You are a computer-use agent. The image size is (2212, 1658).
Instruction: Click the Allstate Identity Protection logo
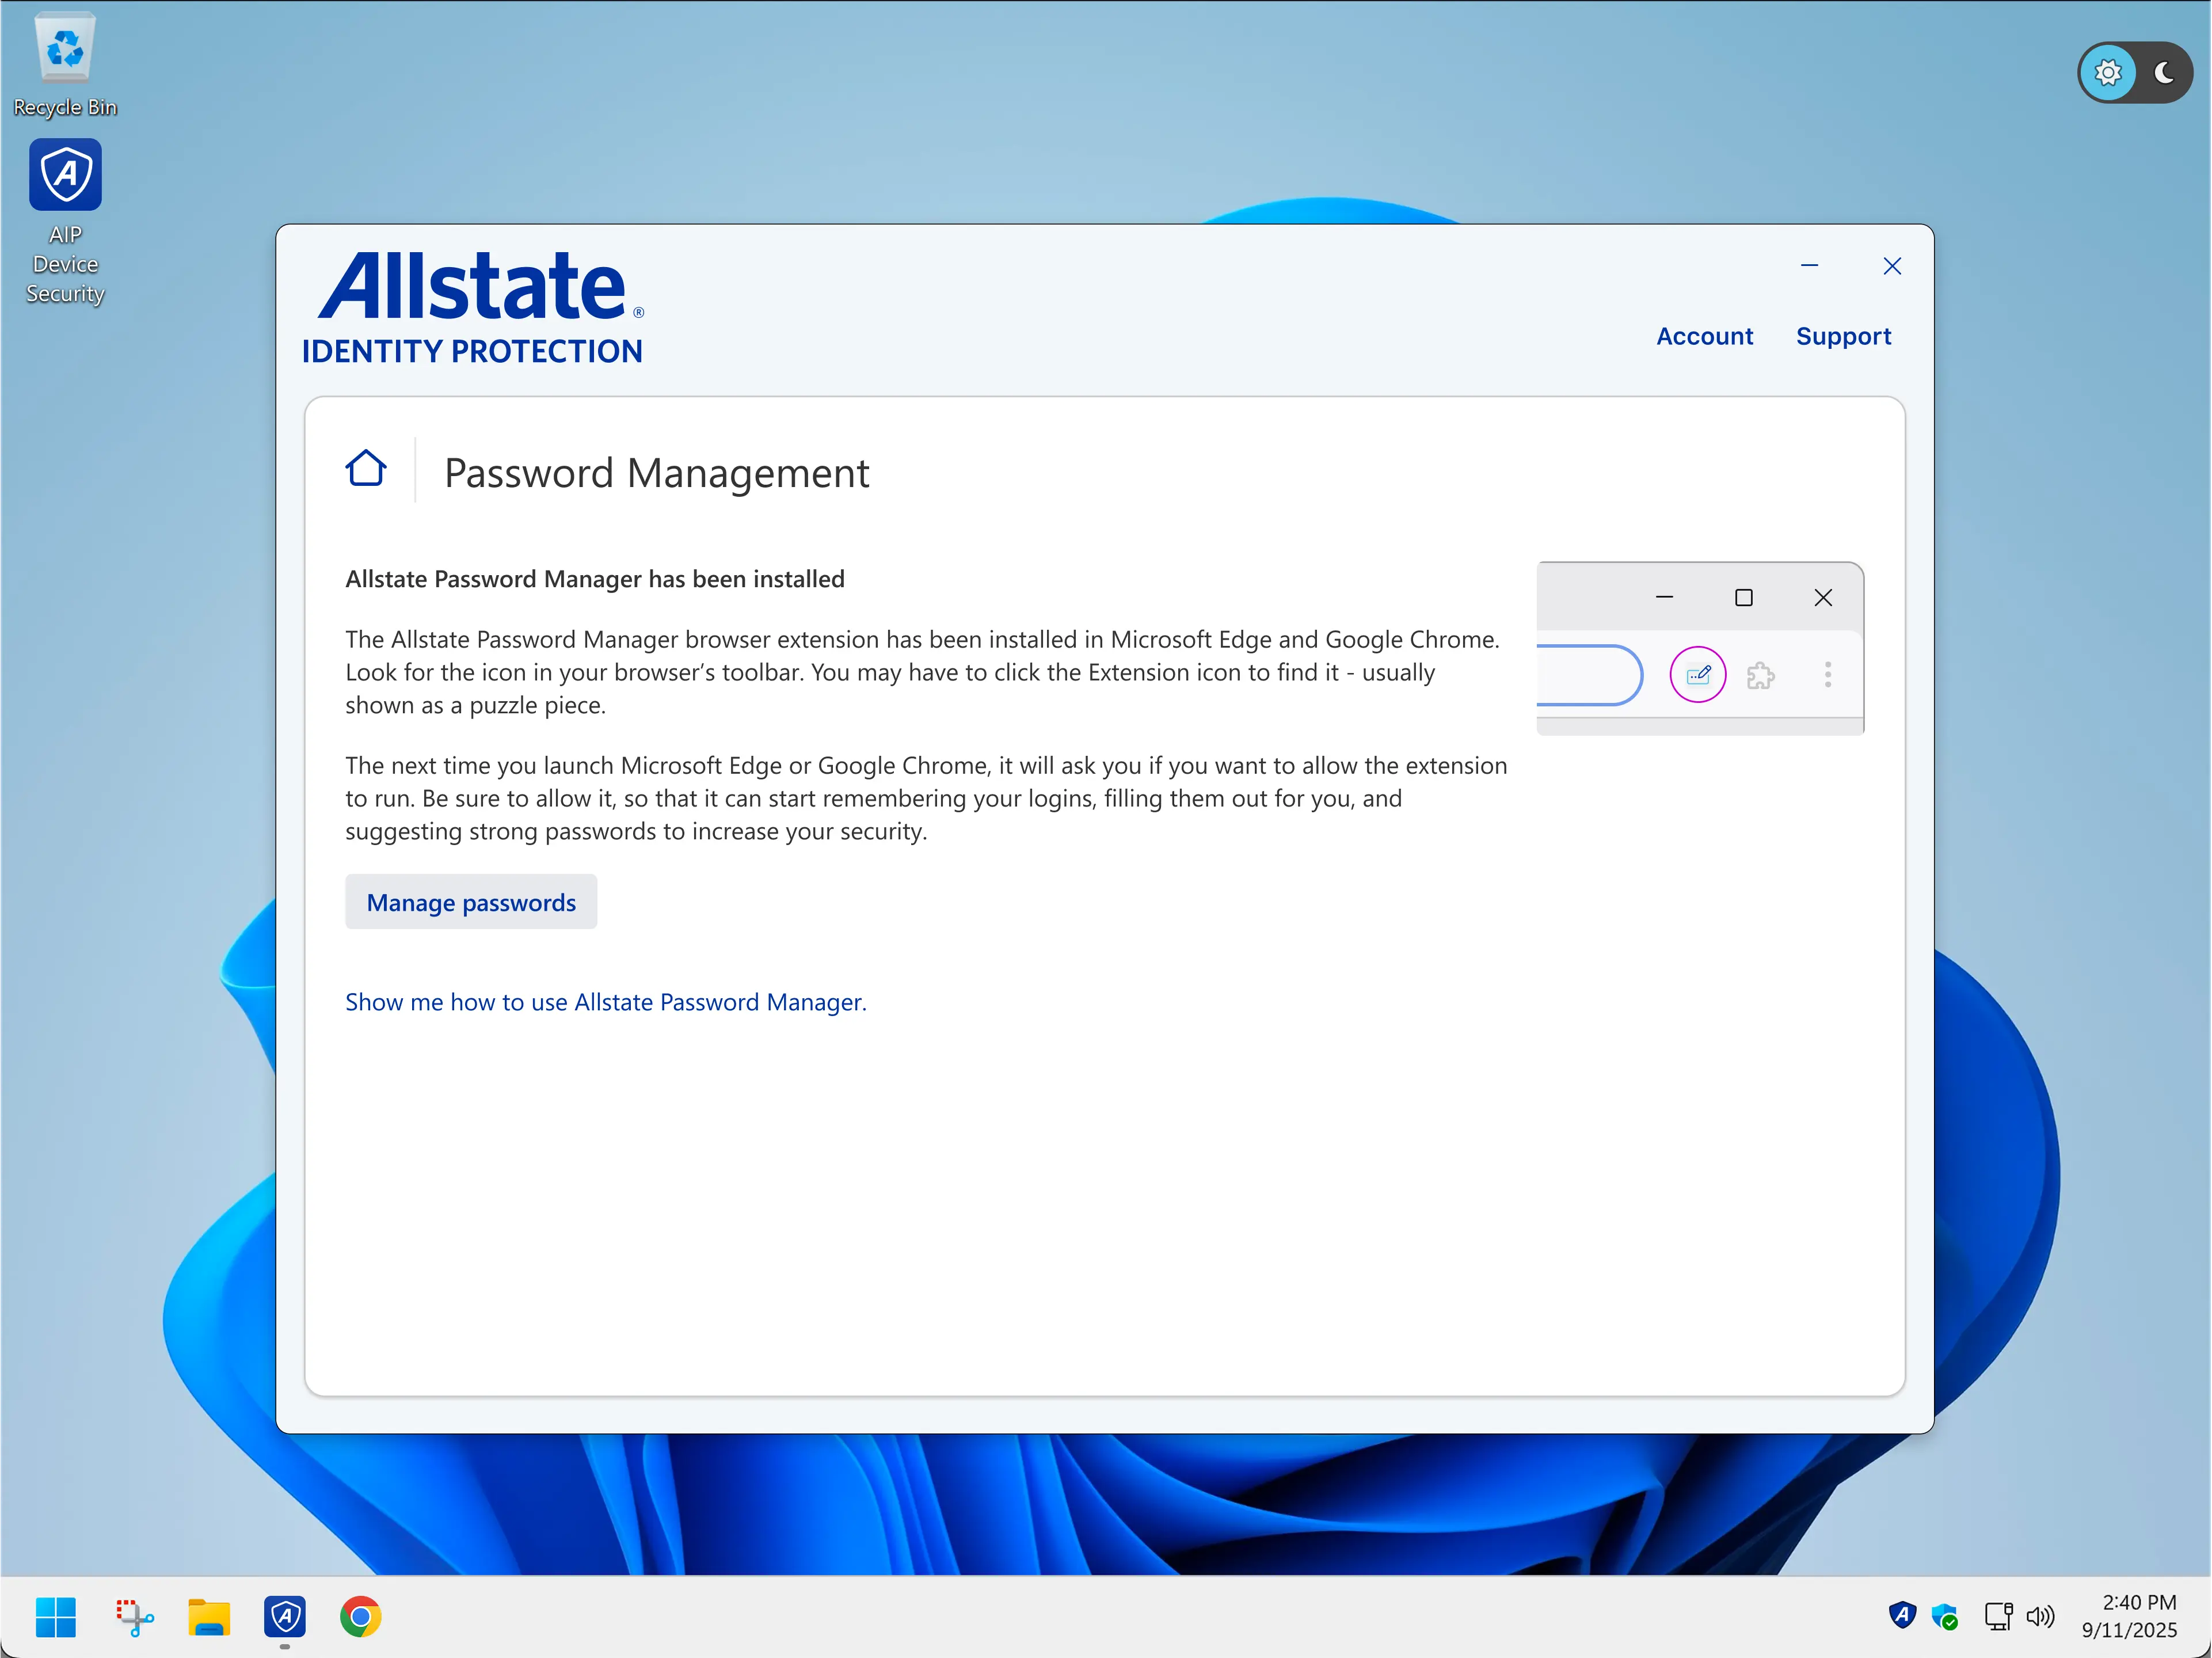pyautogui.click(x=473, y=308)
